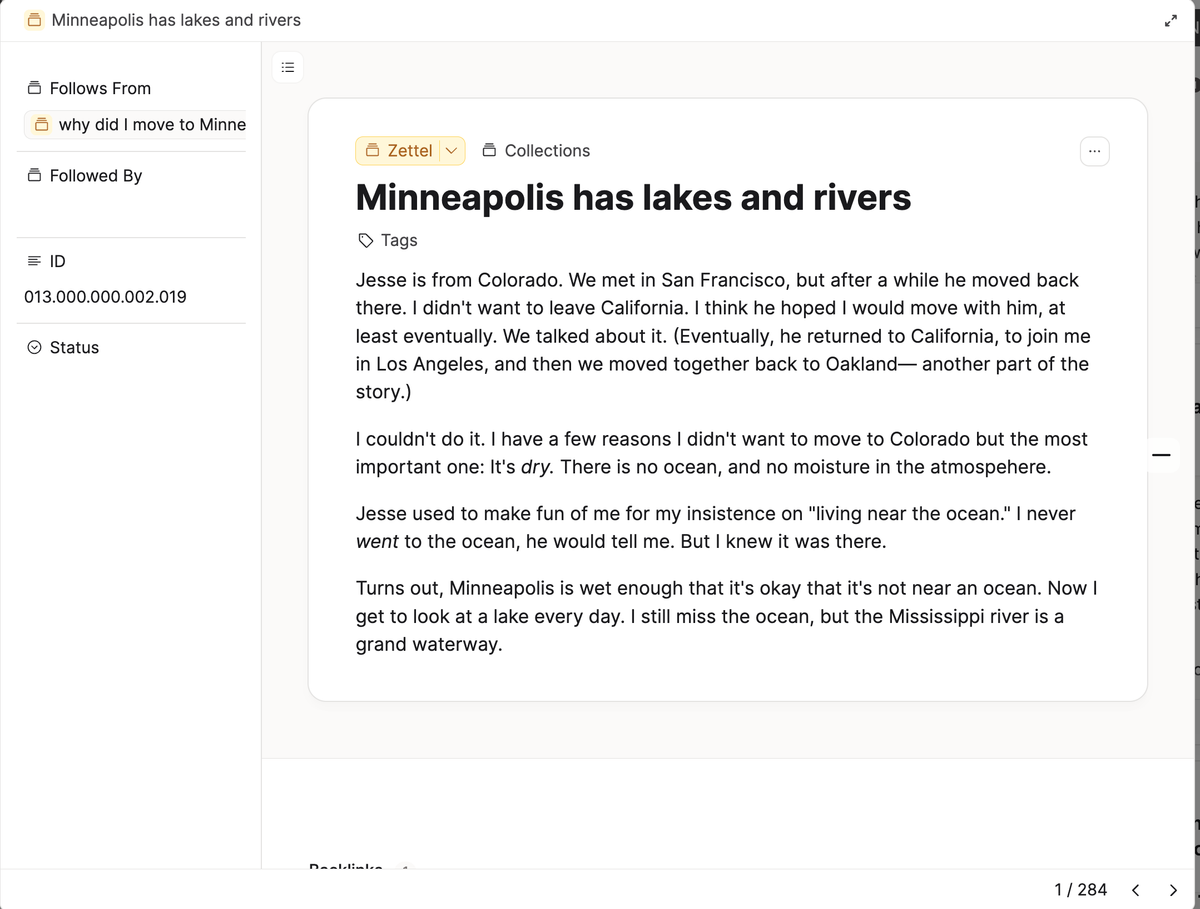Expand the page to full screen
Screen dimensions: 1200x909
(x=1171, y=21)
